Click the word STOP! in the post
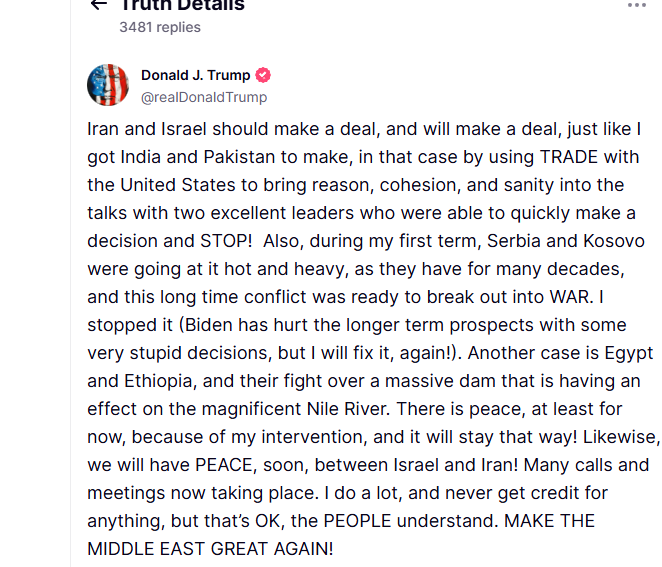The image size is (662, 567). point(226,241)
